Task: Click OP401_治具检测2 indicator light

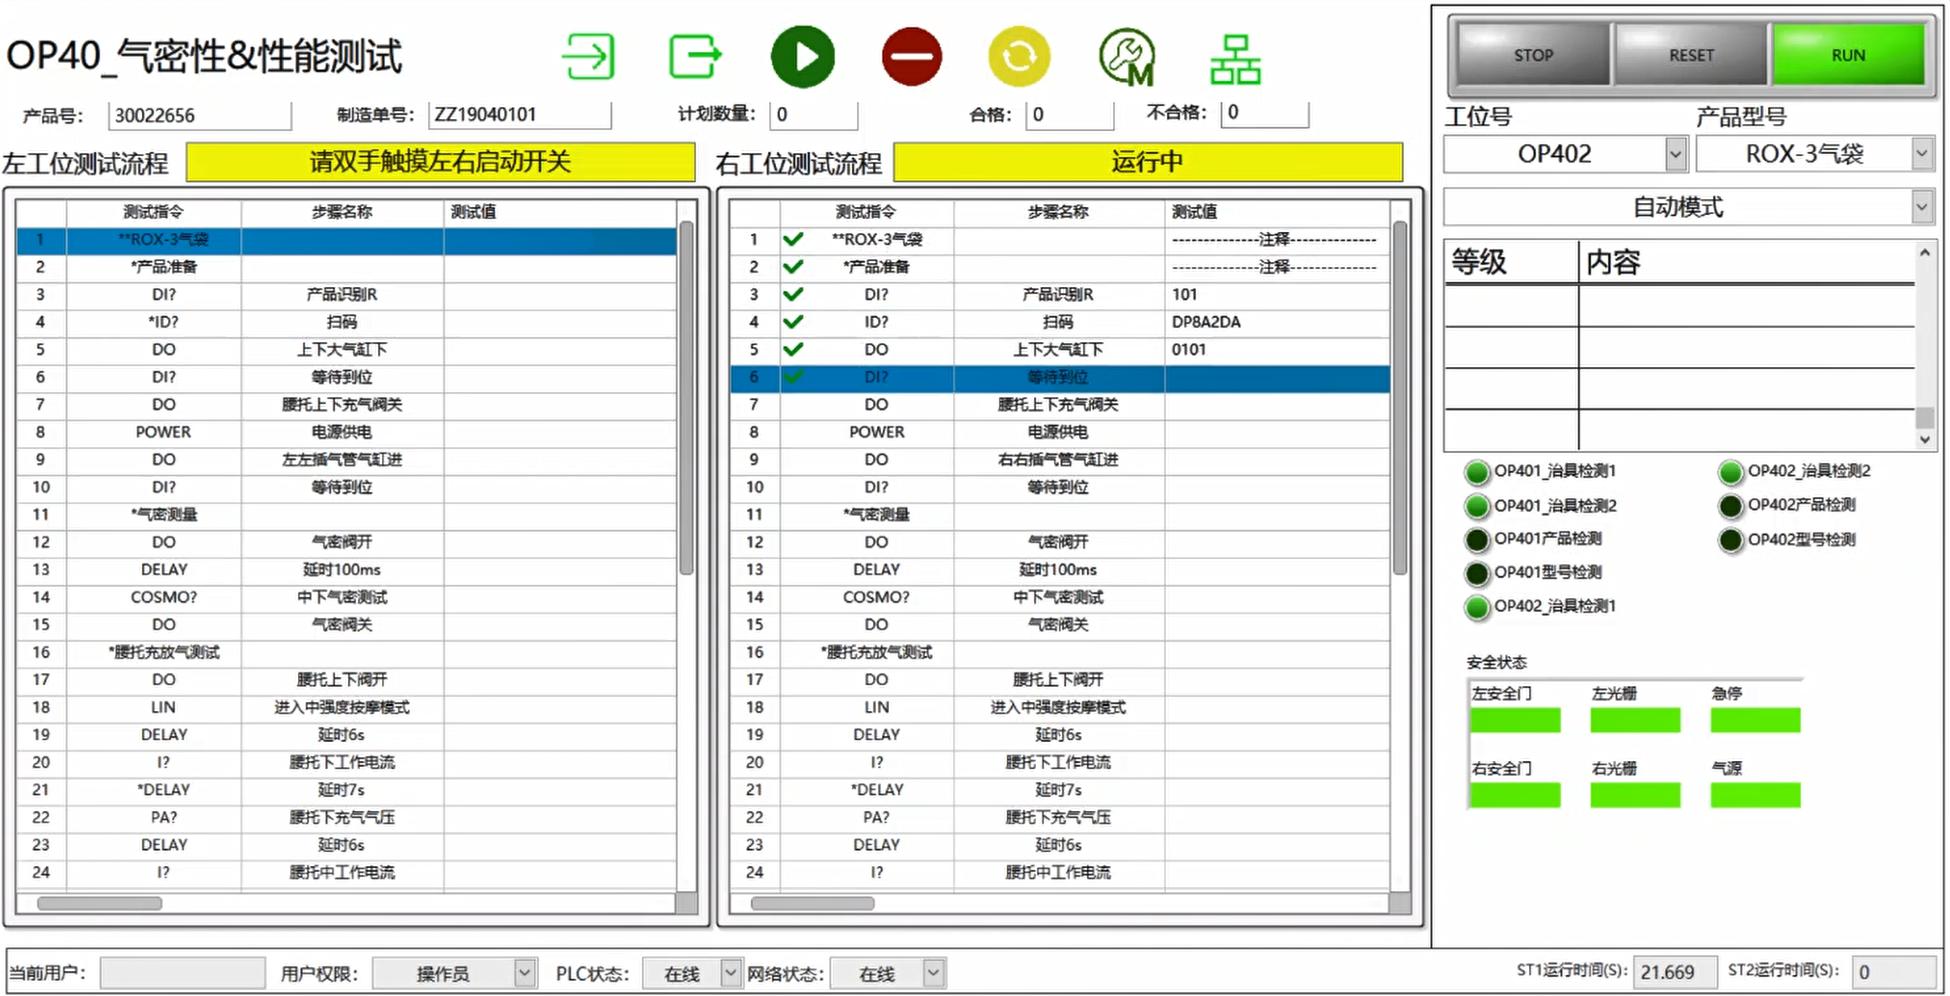Action: pyautogui.click(x=1477, y=506)
